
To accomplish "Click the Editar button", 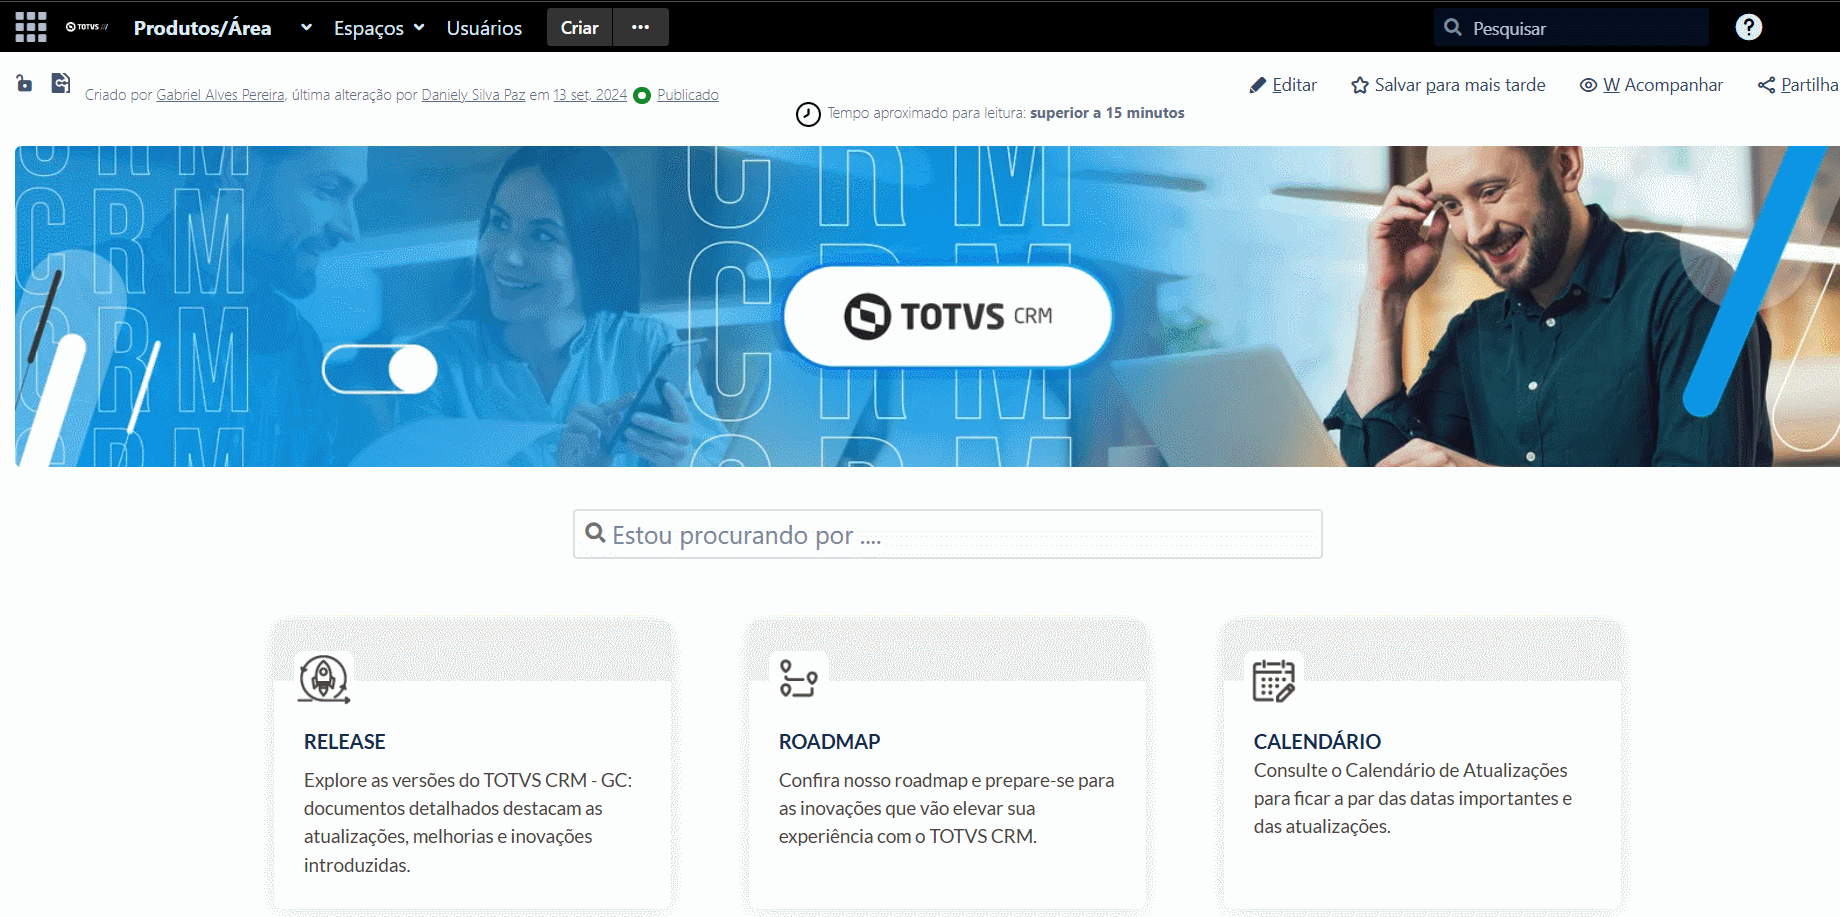I will [x=1283, y=85].
